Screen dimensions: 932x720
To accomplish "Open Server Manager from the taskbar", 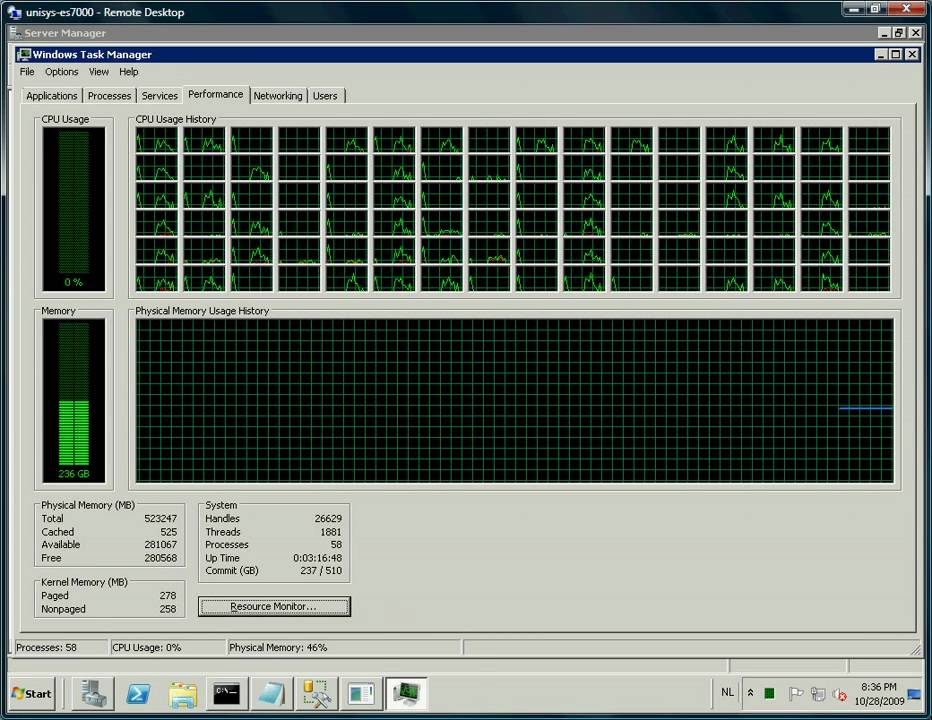I will (x=93, y=693).
